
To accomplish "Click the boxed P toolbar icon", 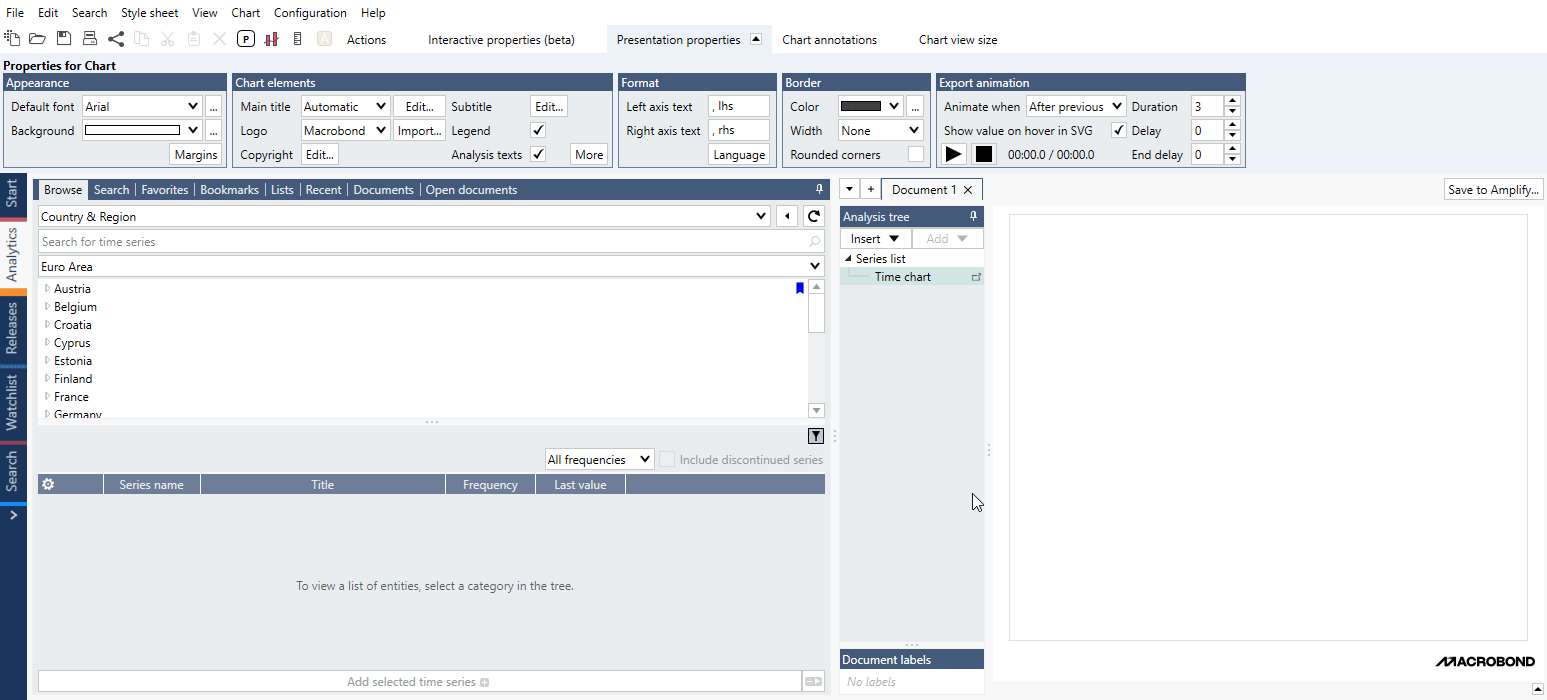I will (x=246, y=39).
